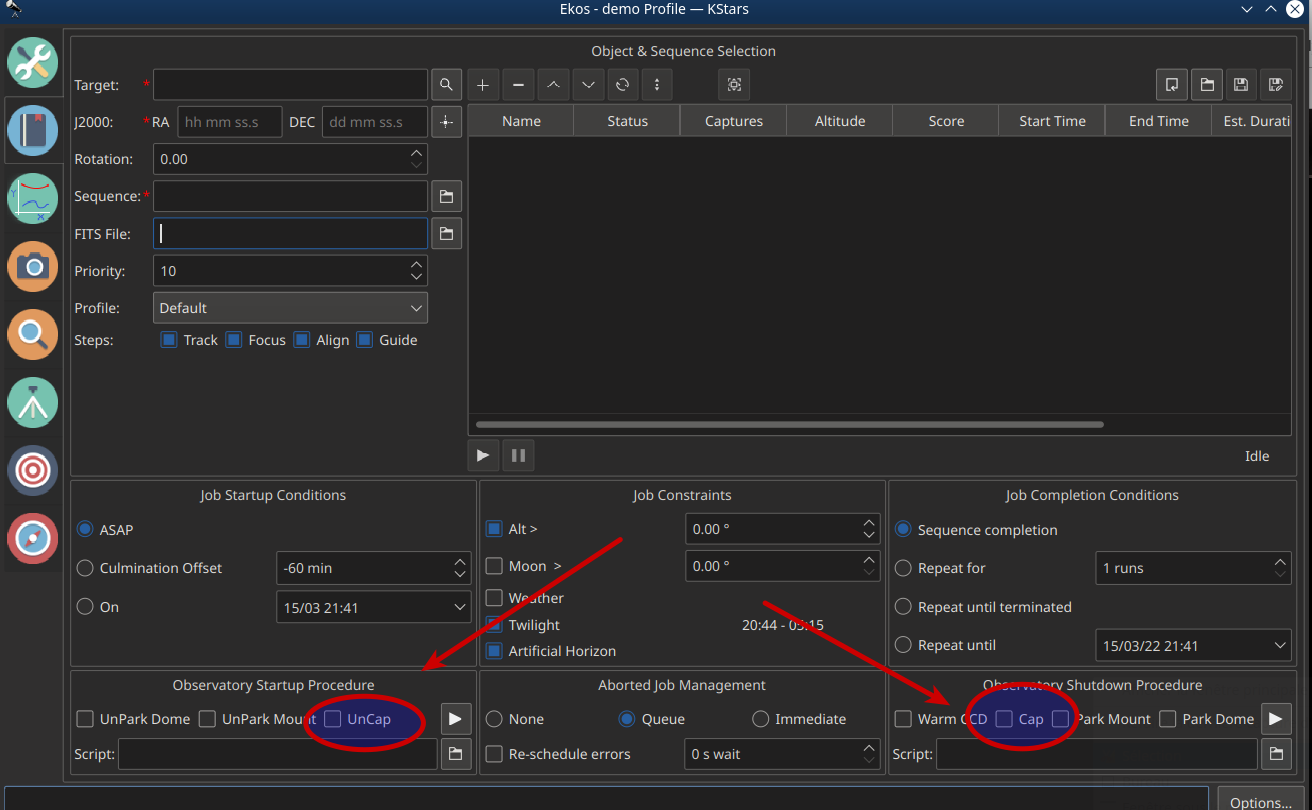
Task: Expand the Profile dropdown showing Default
Action: pos(290,308)
